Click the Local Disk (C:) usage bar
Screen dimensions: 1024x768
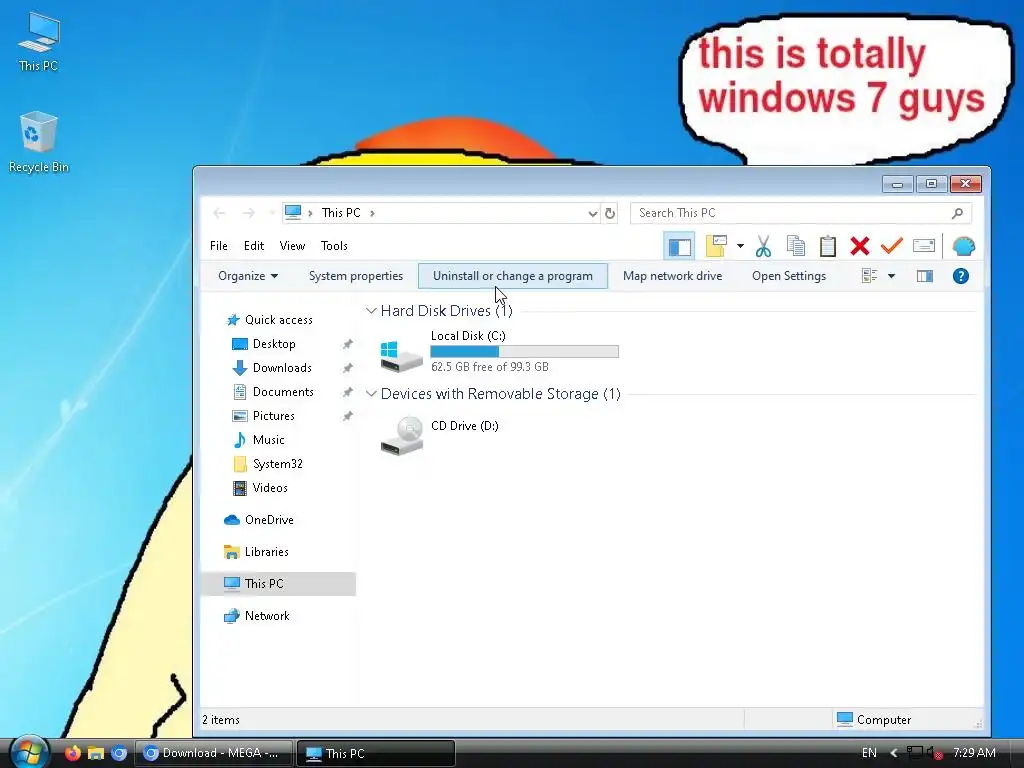pos(524,351)
